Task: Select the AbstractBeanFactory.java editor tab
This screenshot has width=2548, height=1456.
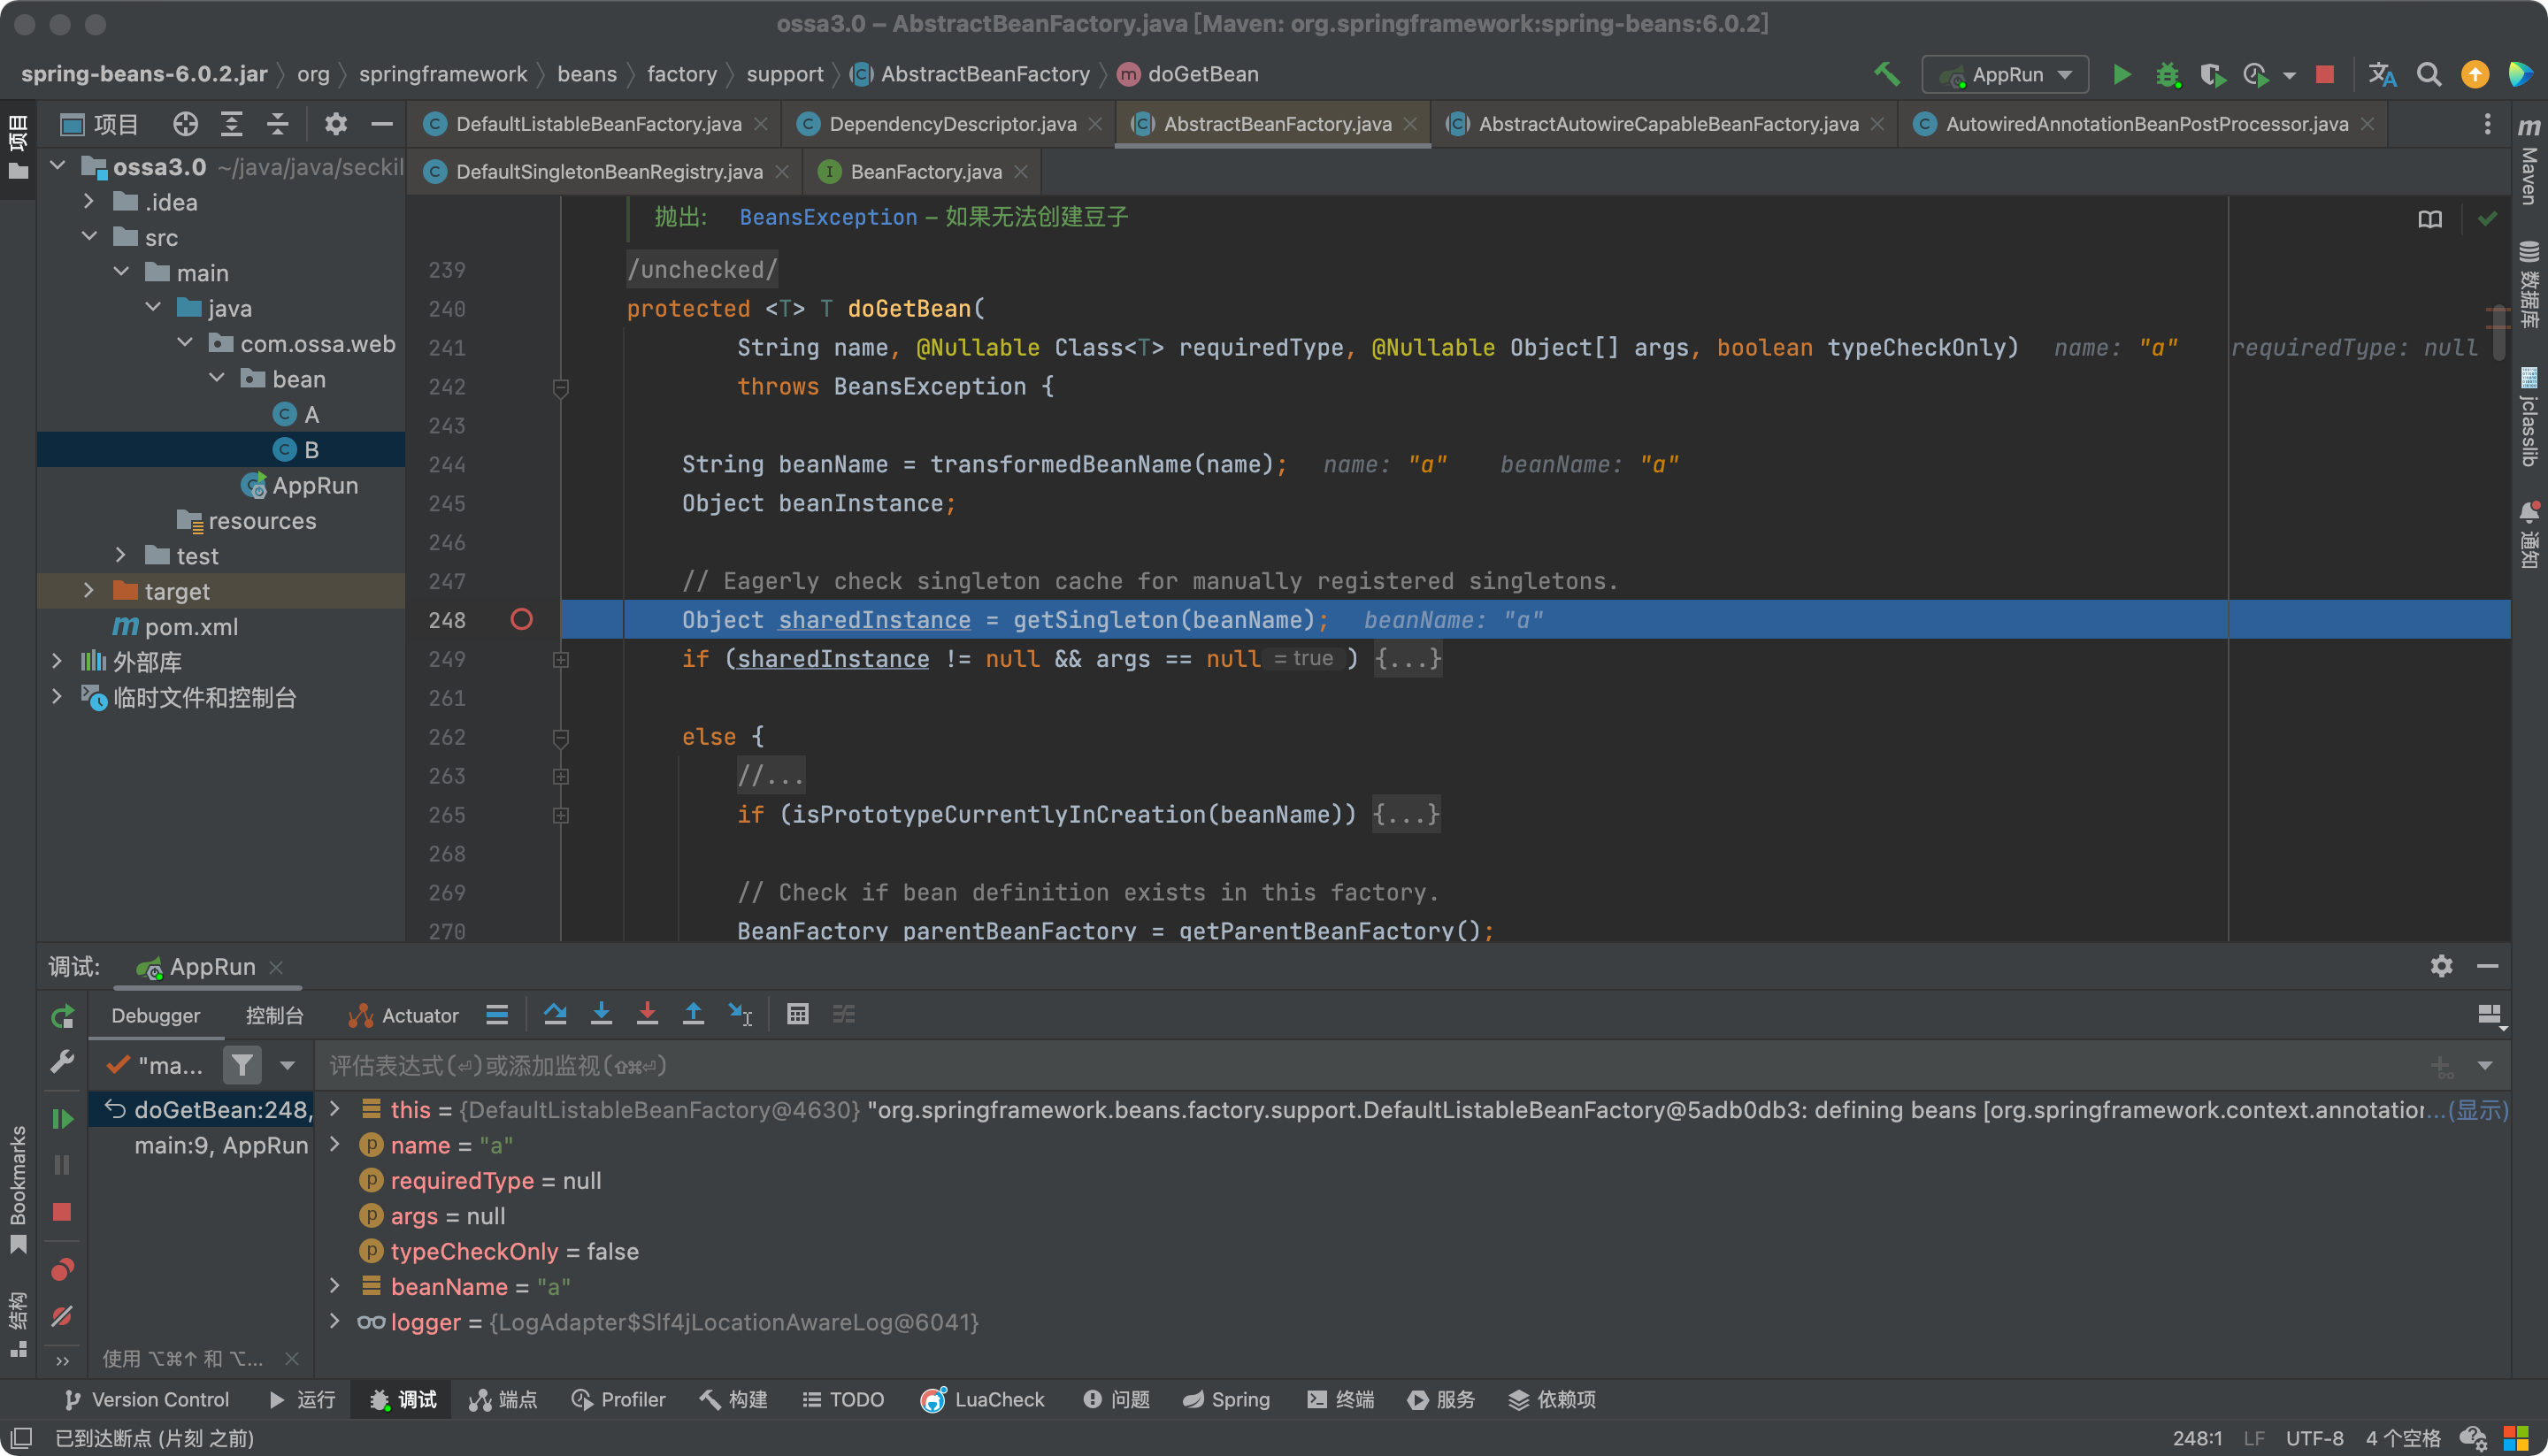Action: point(1278,122)
